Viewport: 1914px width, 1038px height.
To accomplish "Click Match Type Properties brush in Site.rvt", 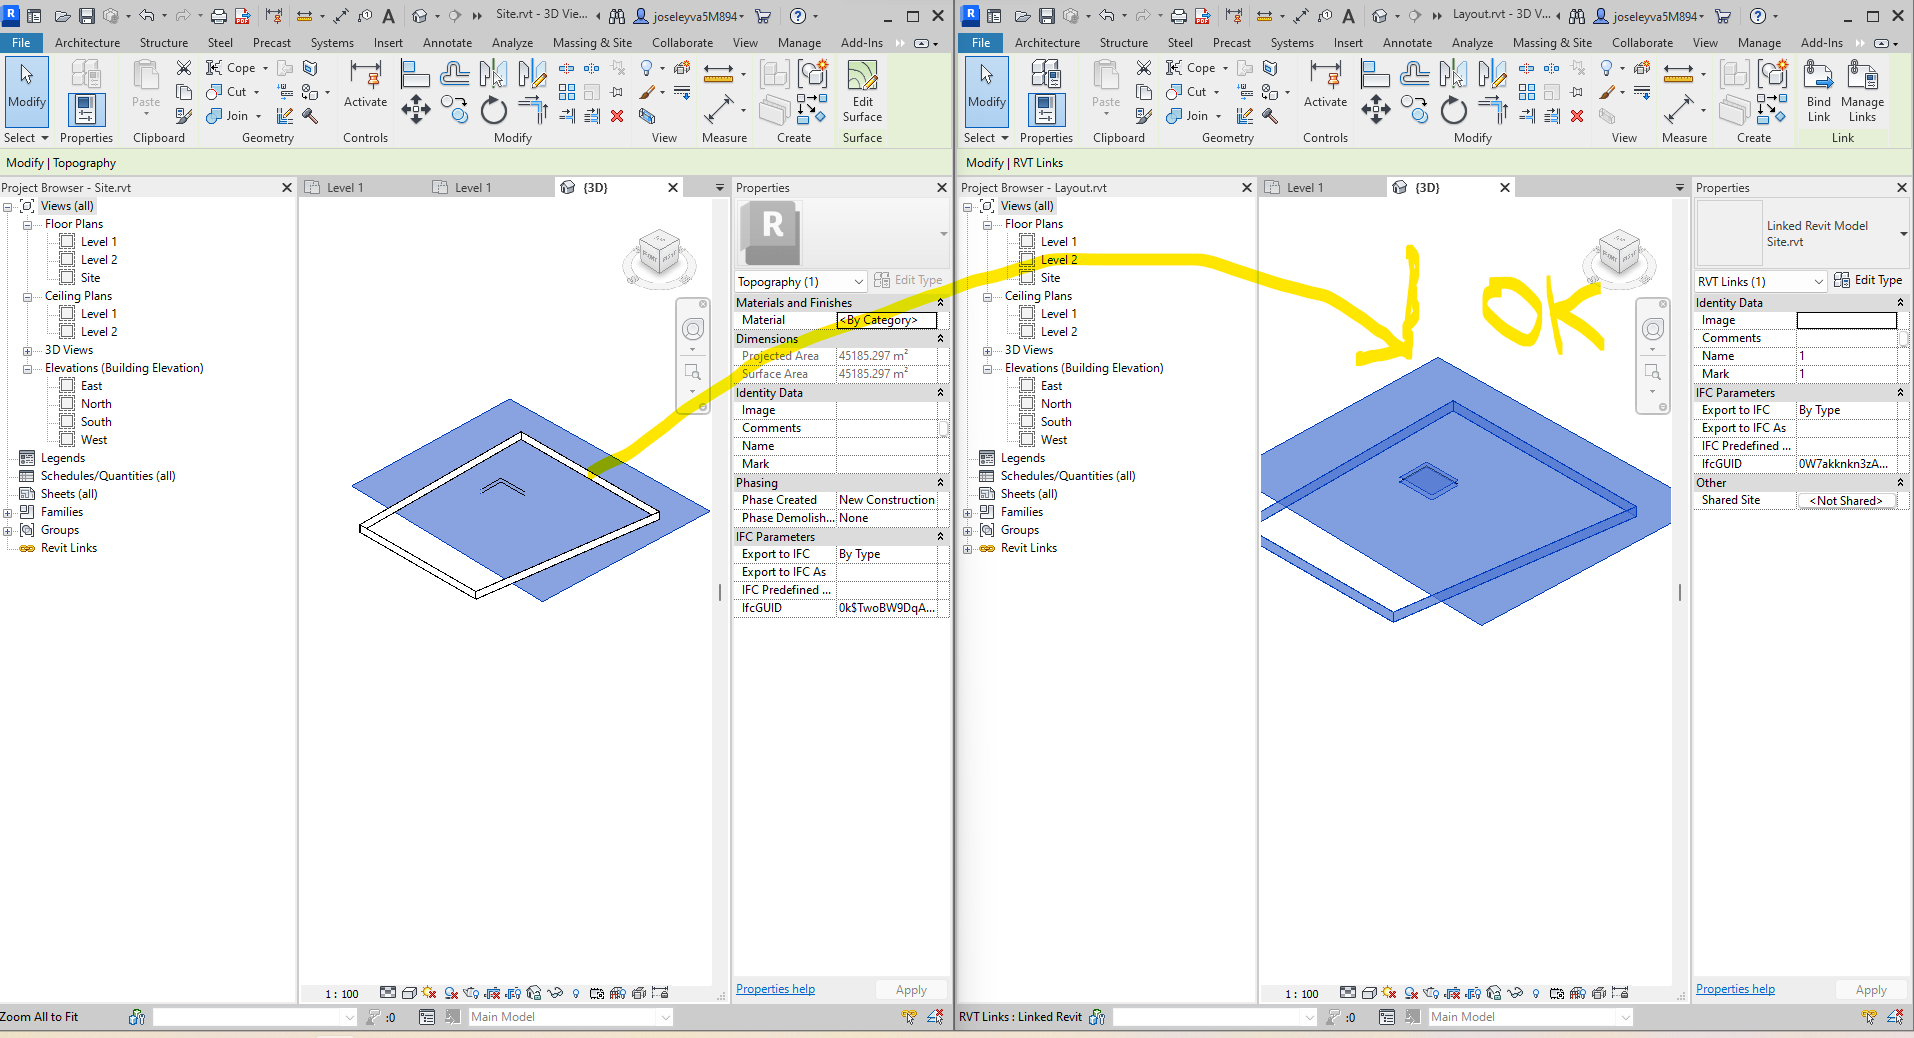I will click(x=184, y=116).
